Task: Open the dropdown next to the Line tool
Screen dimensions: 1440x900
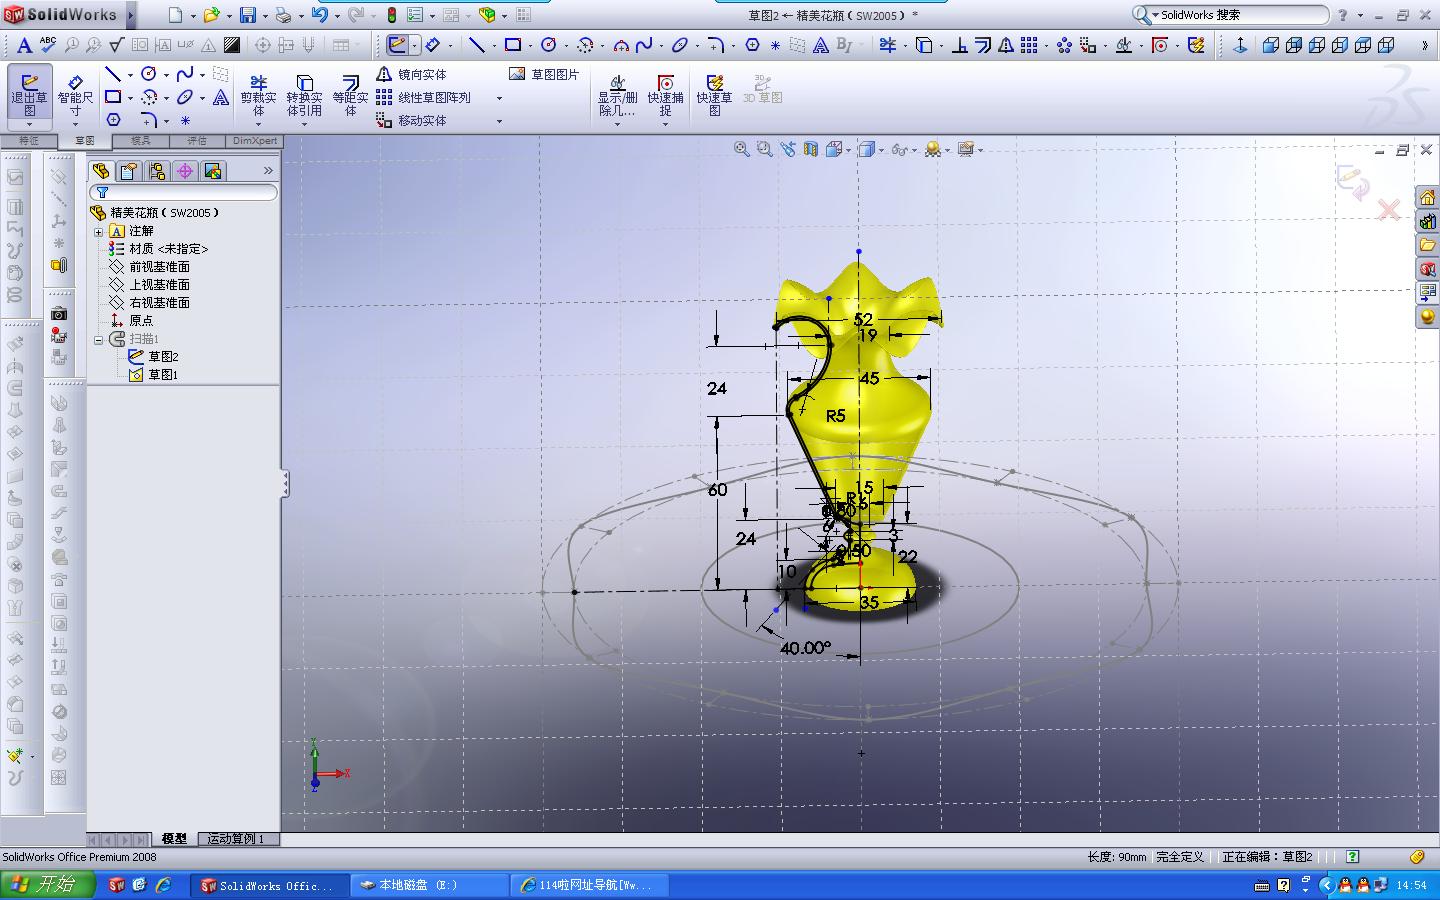Action: 130,76
